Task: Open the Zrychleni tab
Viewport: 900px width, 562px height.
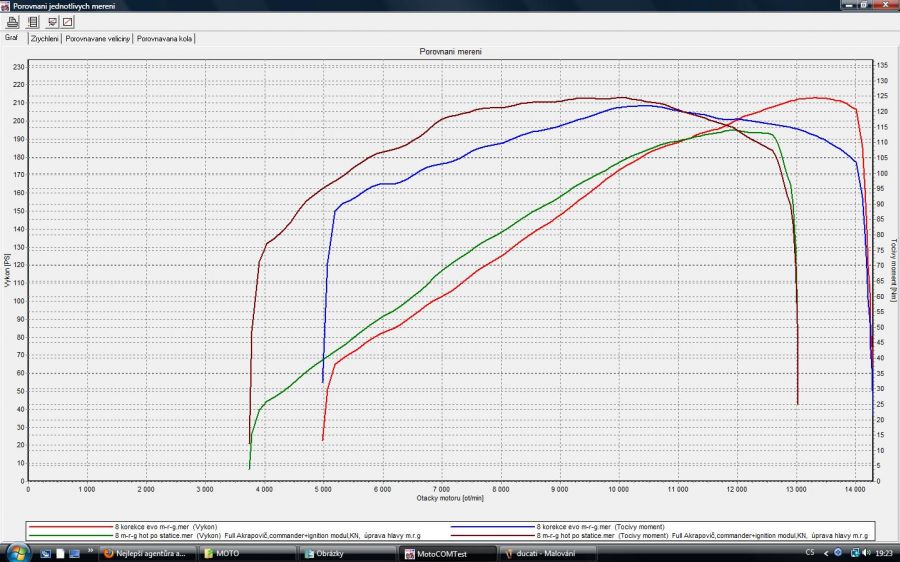Action: pos(45,39)
